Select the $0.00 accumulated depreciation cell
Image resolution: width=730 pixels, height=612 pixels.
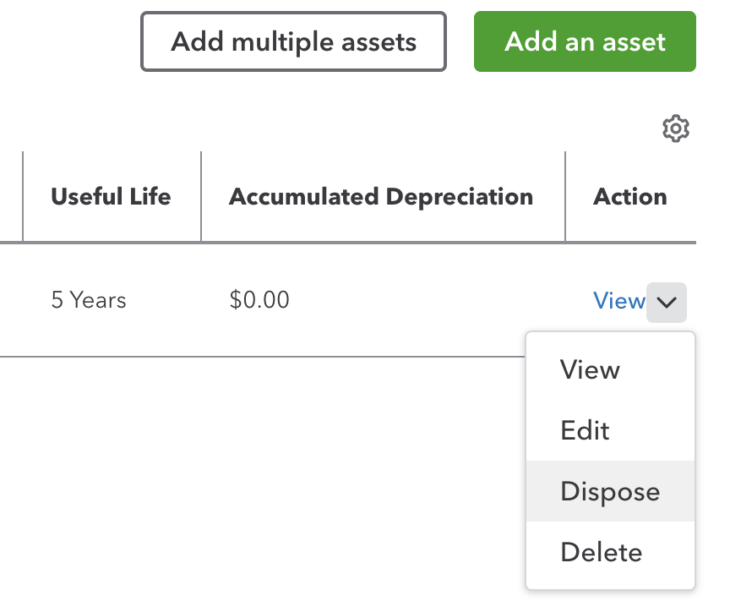click(x=259, y=300)
